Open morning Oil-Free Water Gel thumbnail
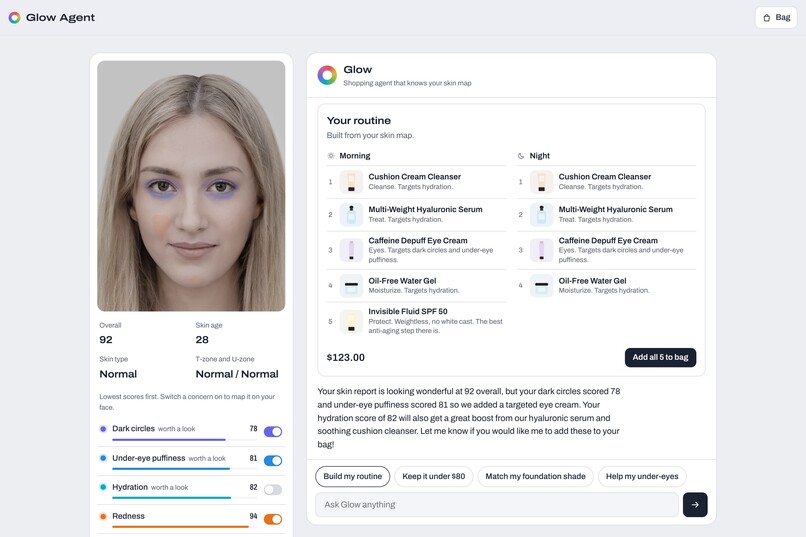 tap(351, 285)
